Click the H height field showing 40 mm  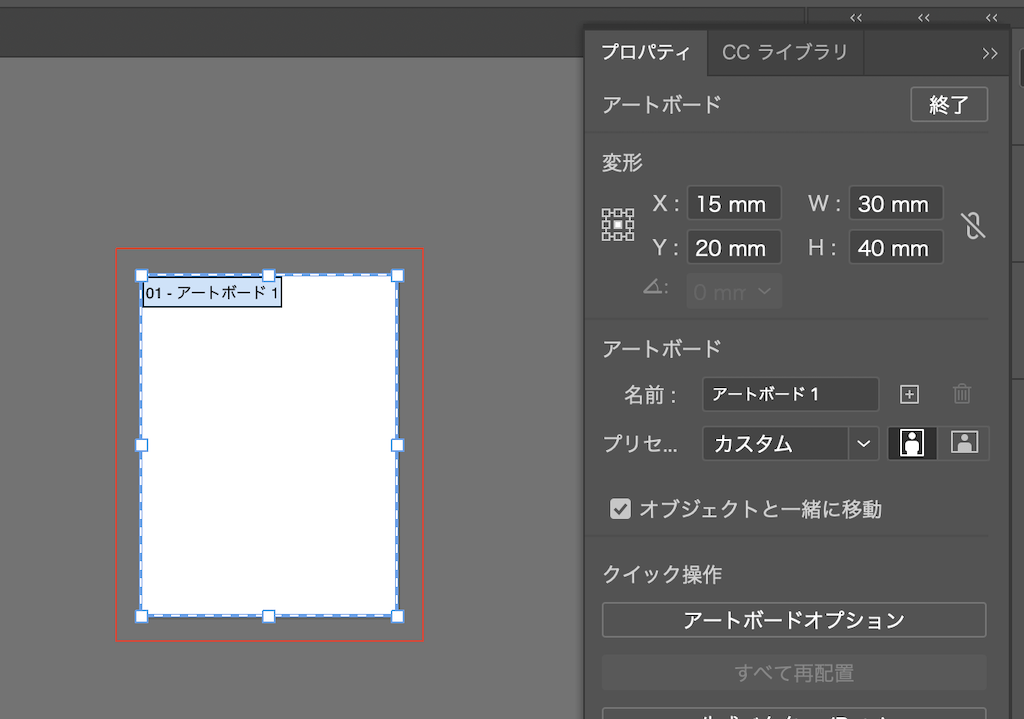click(896, 248)
